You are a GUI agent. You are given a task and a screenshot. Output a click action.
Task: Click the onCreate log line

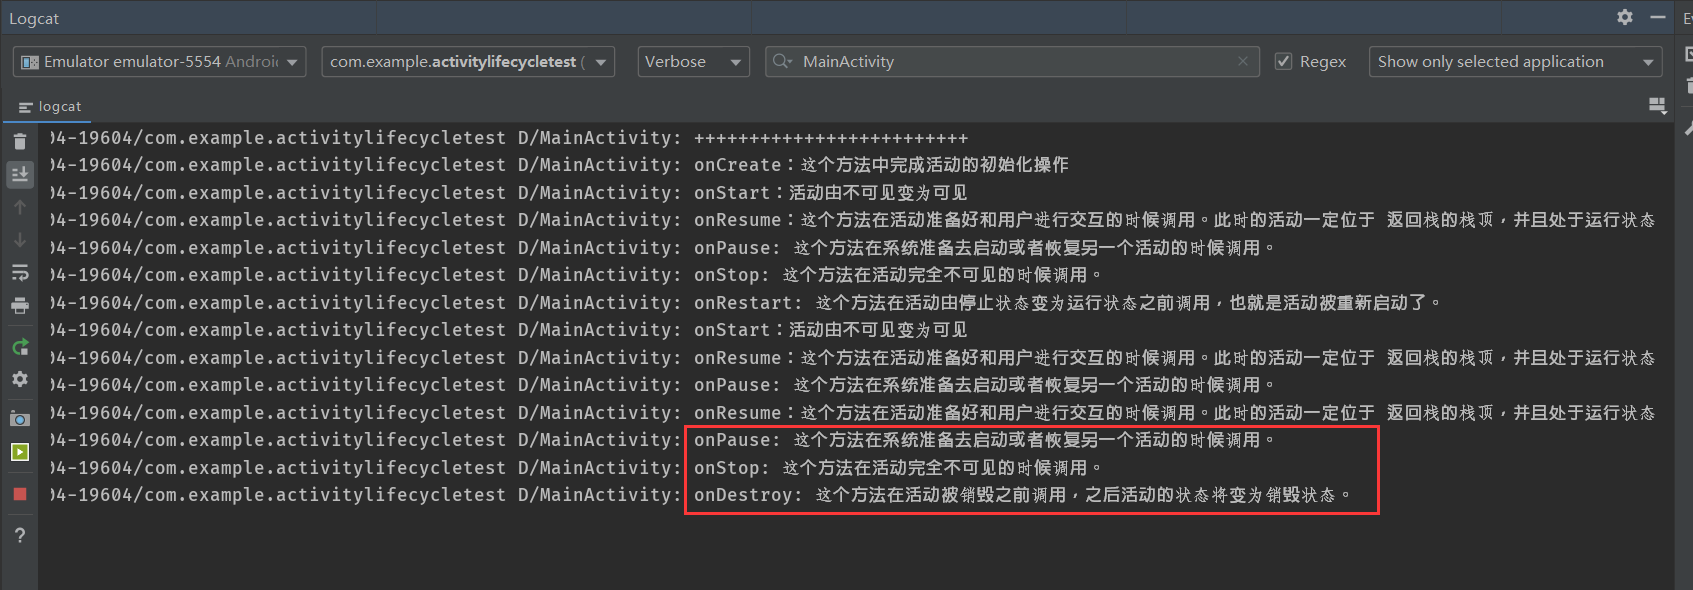click(558, 165)
